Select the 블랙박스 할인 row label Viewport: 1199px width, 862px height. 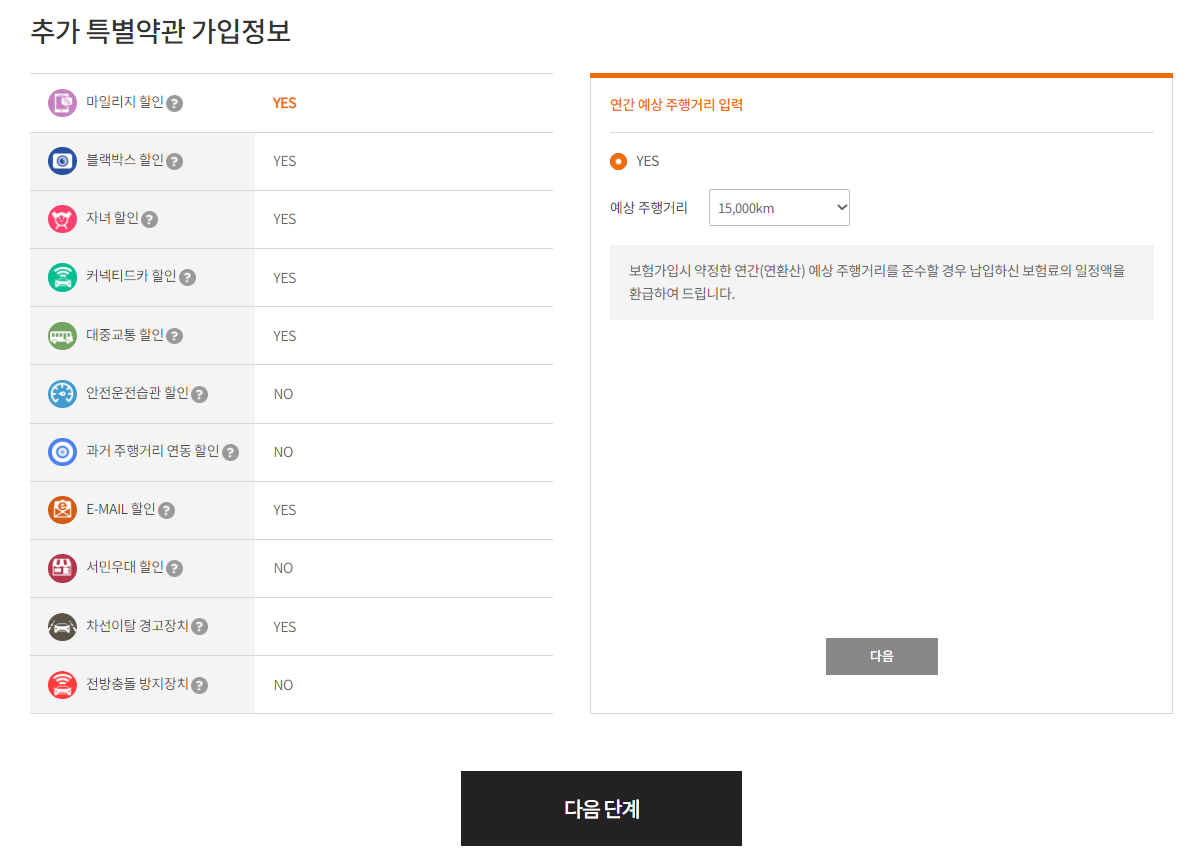(x=125, y=160)
